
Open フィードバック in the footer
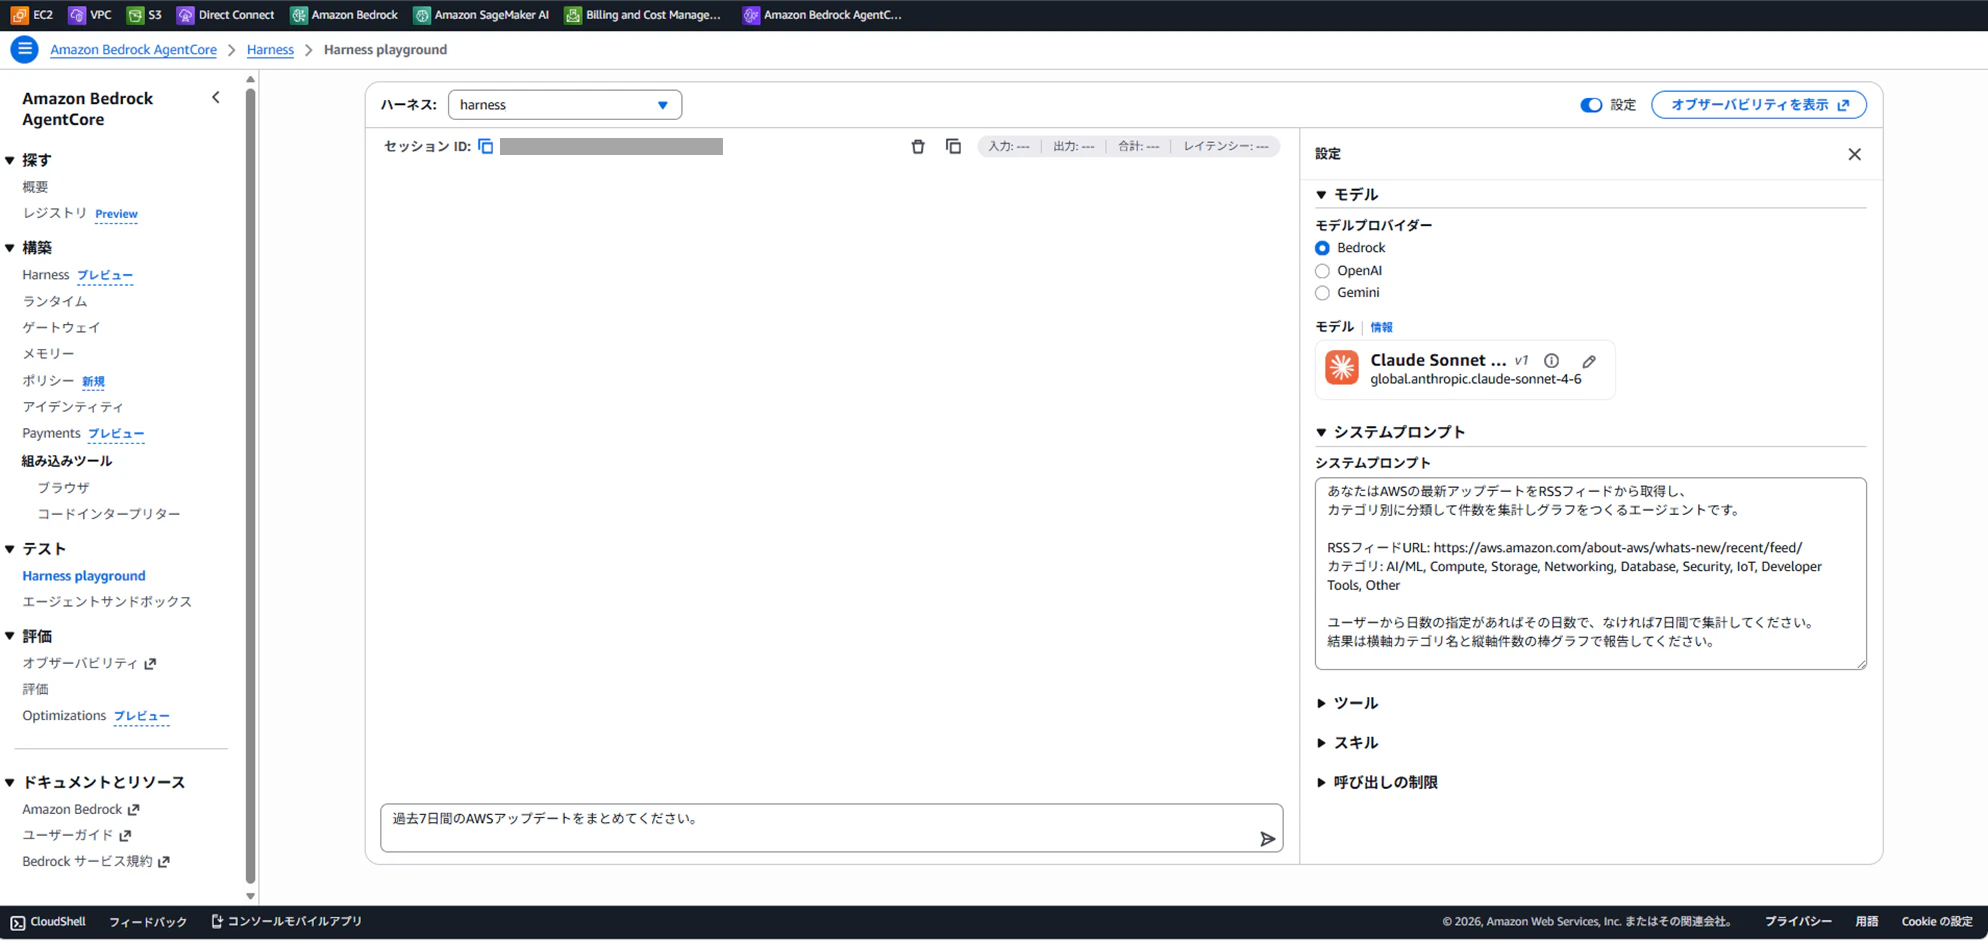148,922
